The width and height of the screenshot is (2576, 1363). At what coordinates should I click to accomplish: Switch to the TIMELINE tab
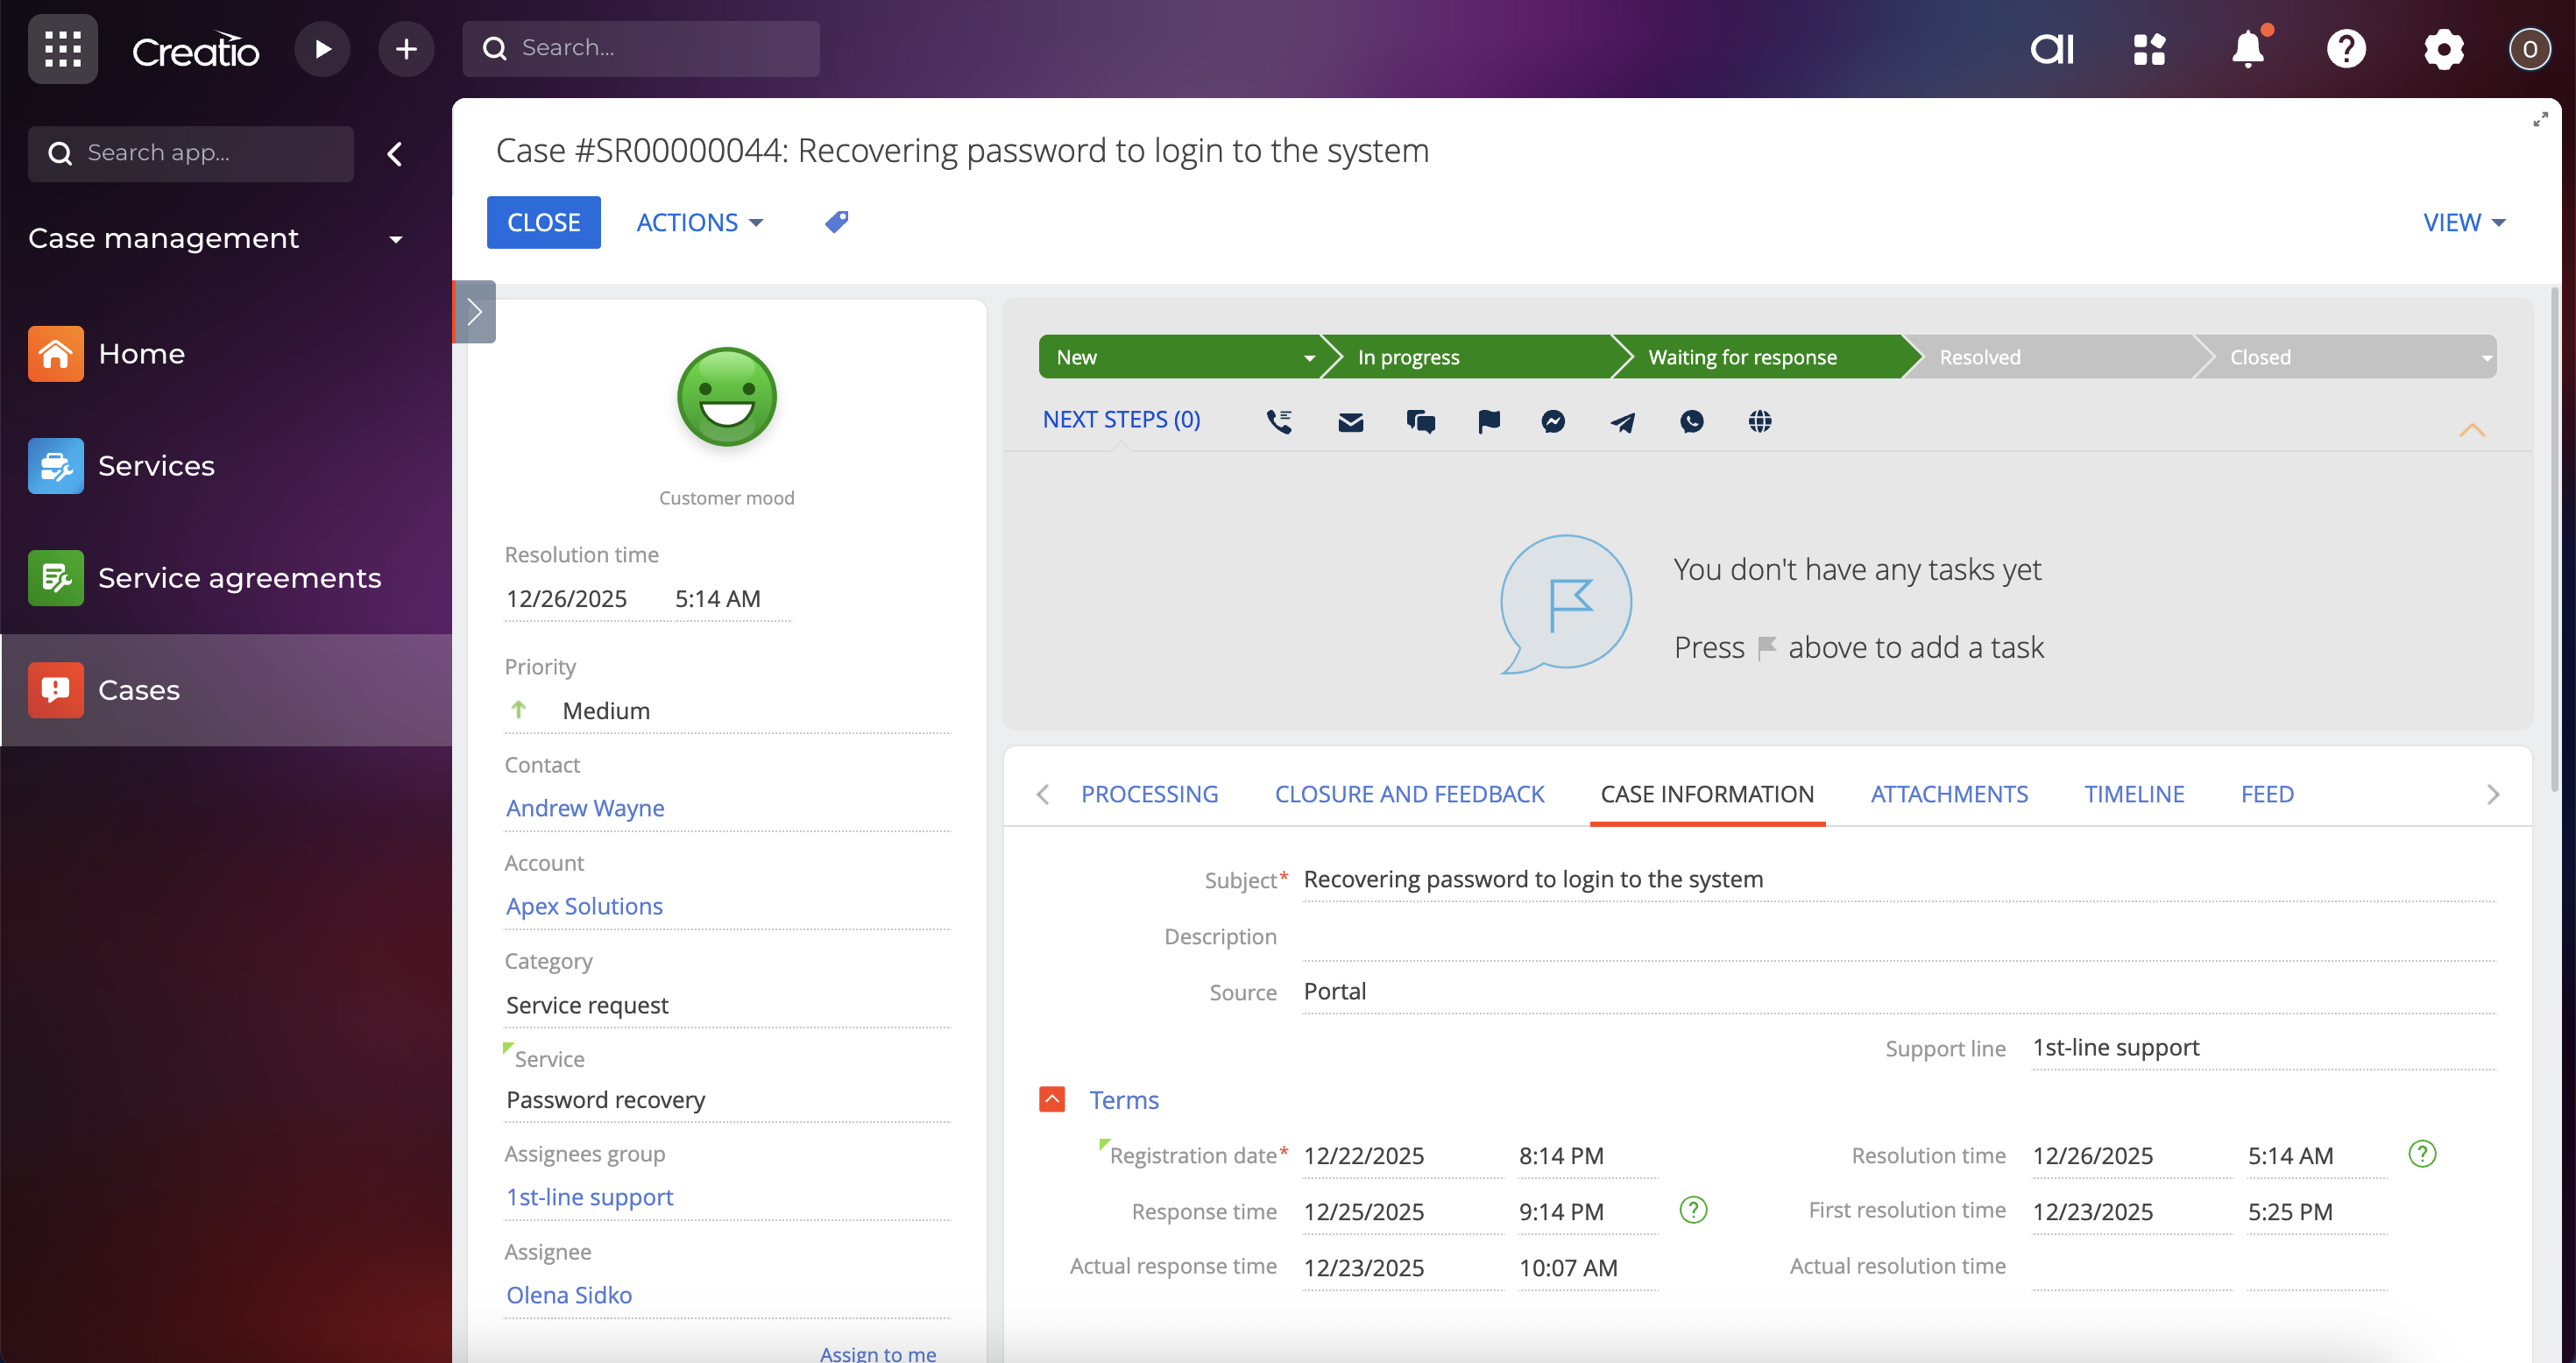[2134, 794]
